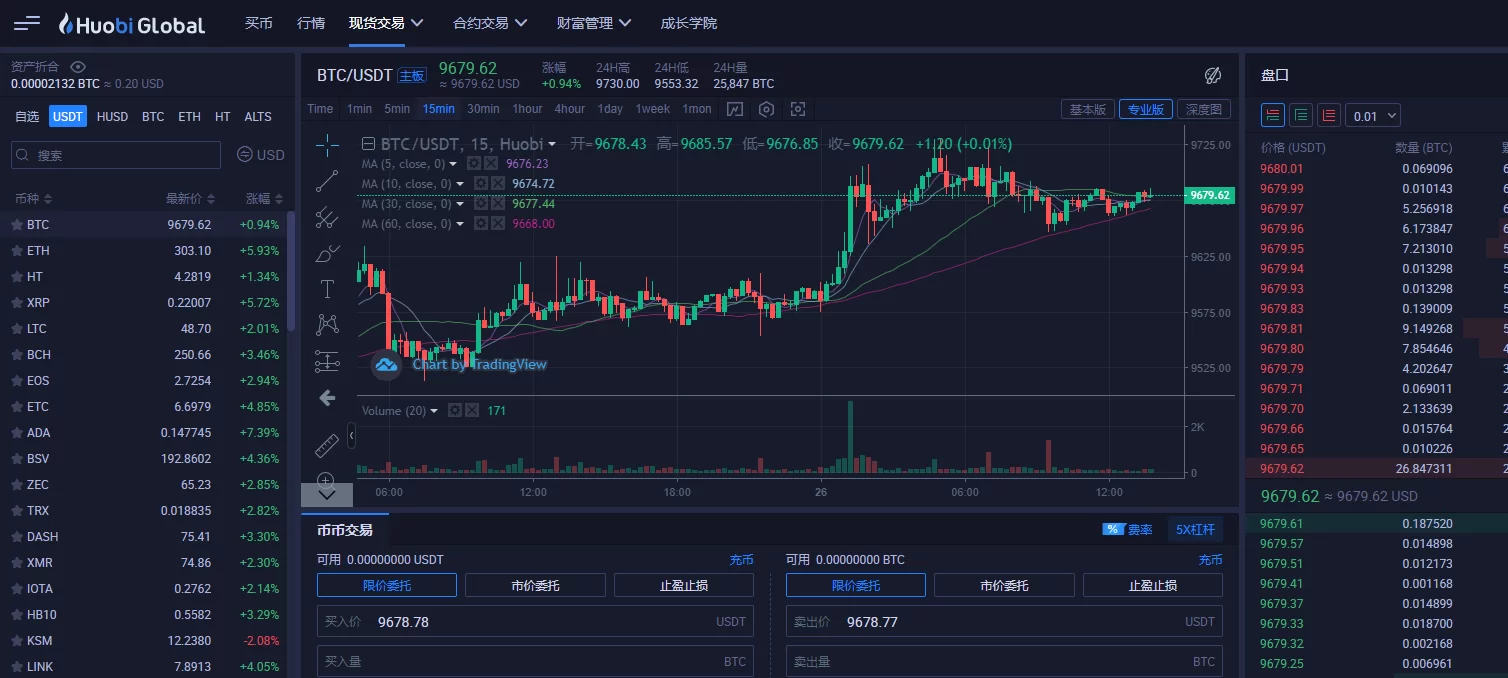Select the ruler measure tool
Viewport: 1508px width, 678px height.
[x=327, y=445]
